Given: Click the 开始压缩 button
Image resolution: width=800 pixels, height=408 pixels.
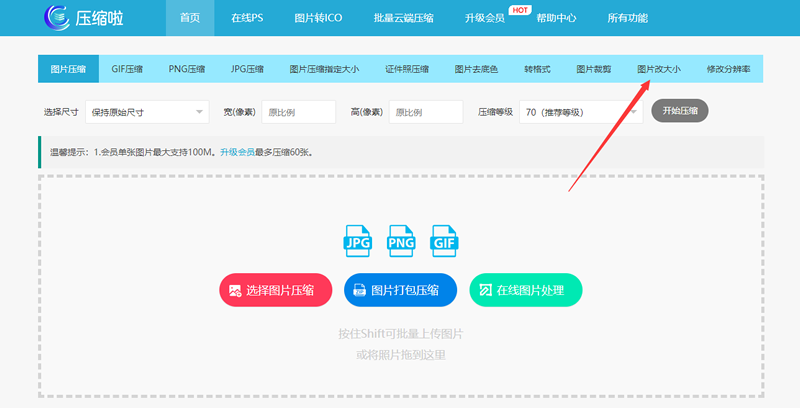Looking at the screenshot, I should pyautogui.click(x=680, y=111).
